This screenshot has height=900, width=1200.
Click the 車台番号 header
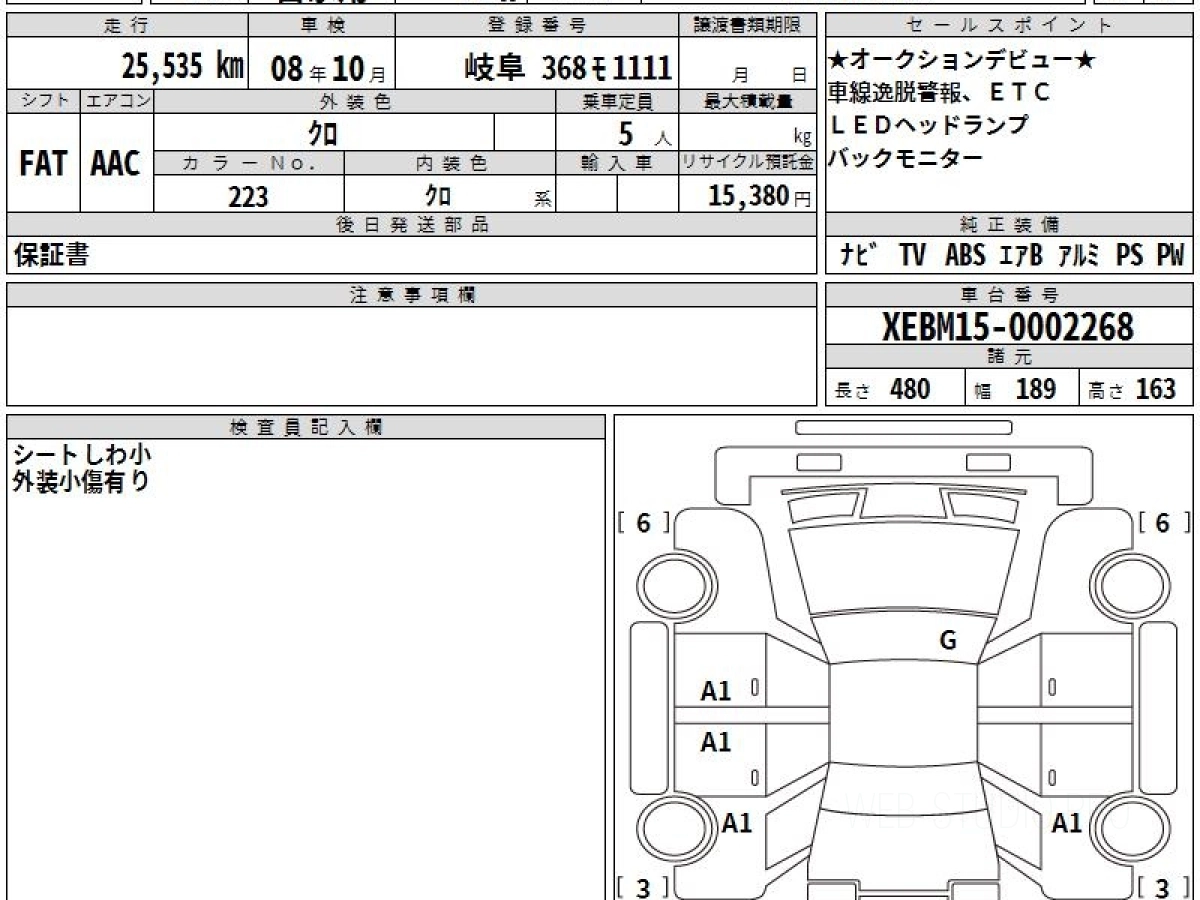(x=1009, y=295)
